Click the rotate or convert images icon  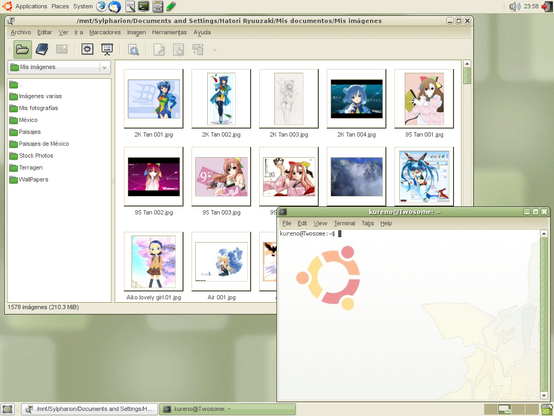pos(198,49)
